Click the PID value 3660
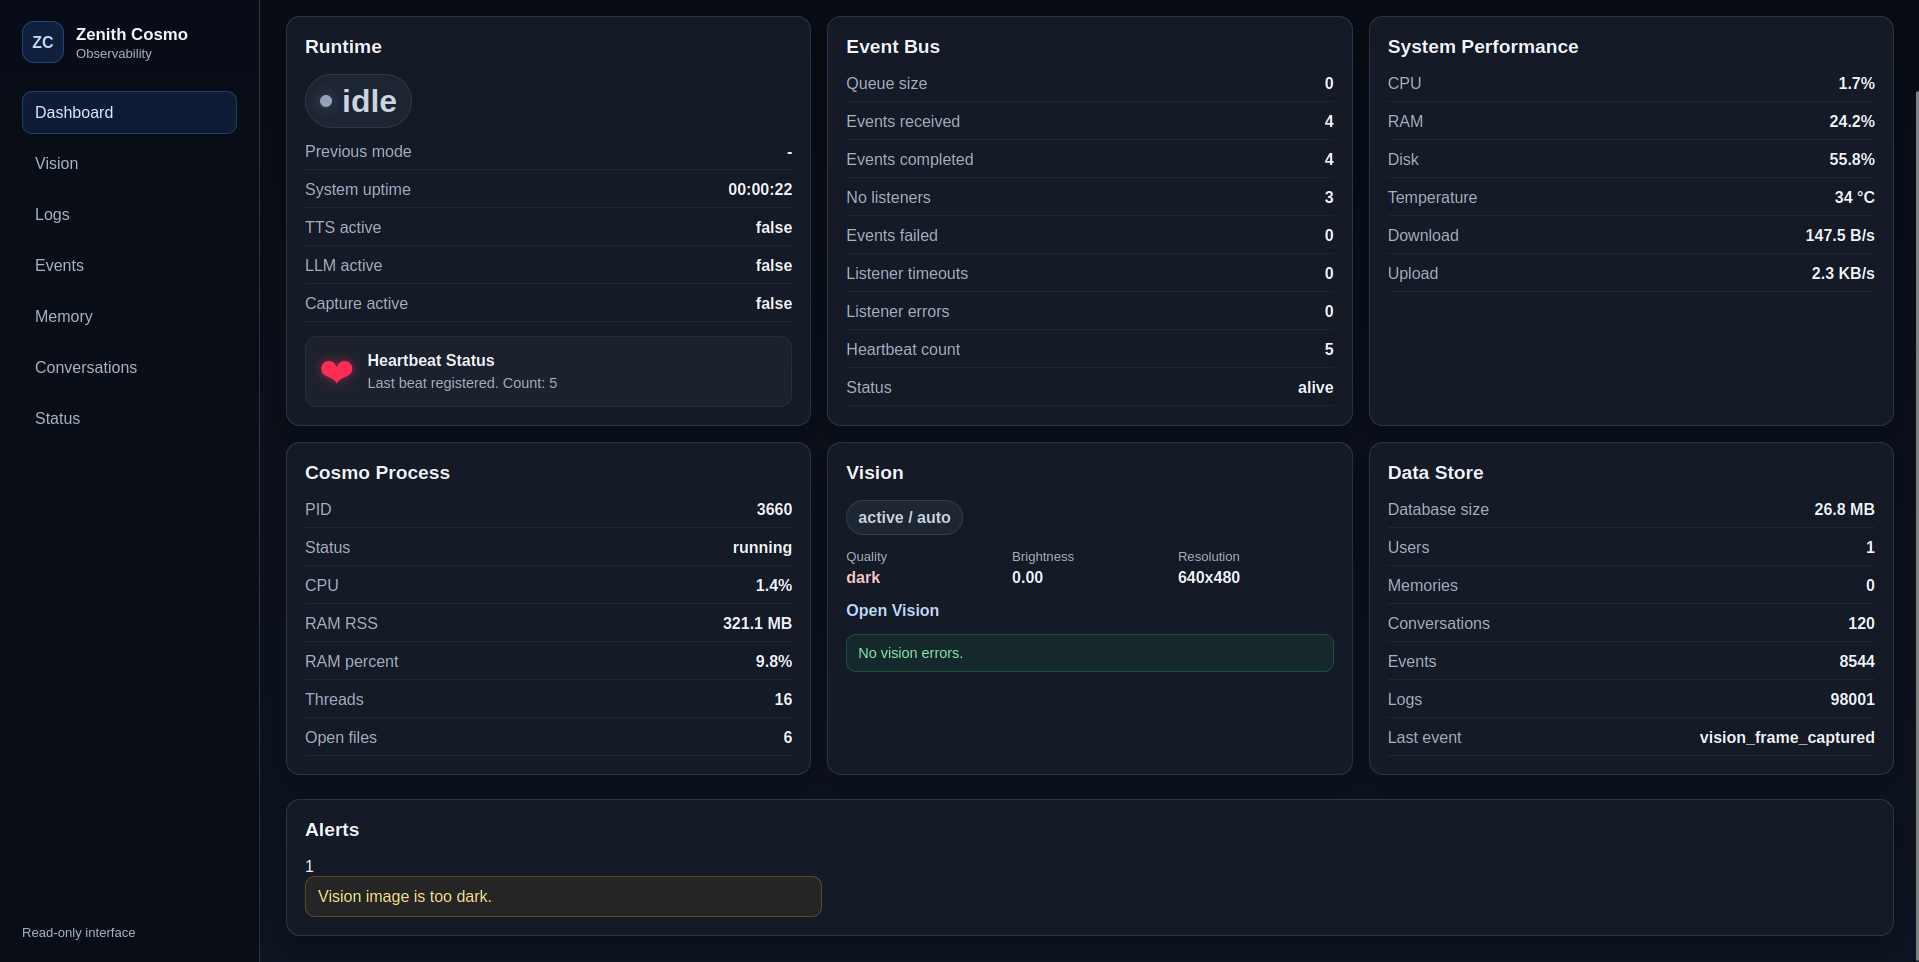Viewport: 1919px width, 962px height. coord(774,509)
